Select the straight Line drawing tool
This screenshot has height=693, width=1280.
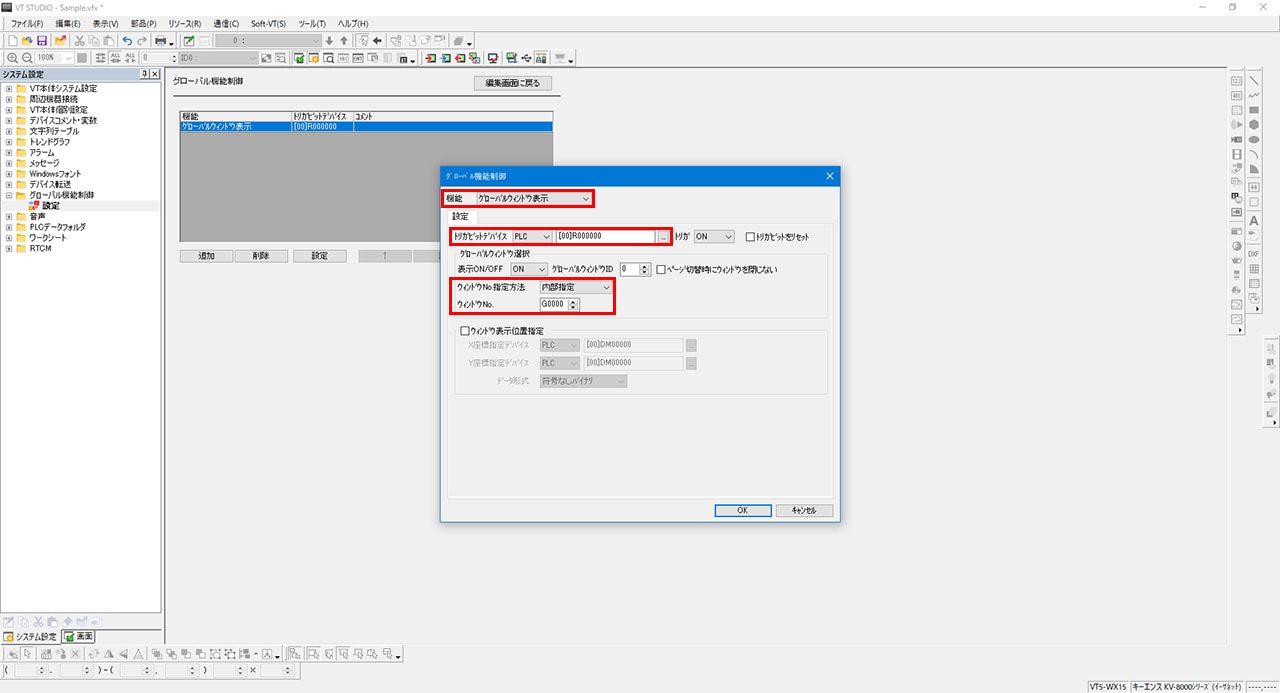[x=1253, y=81]
